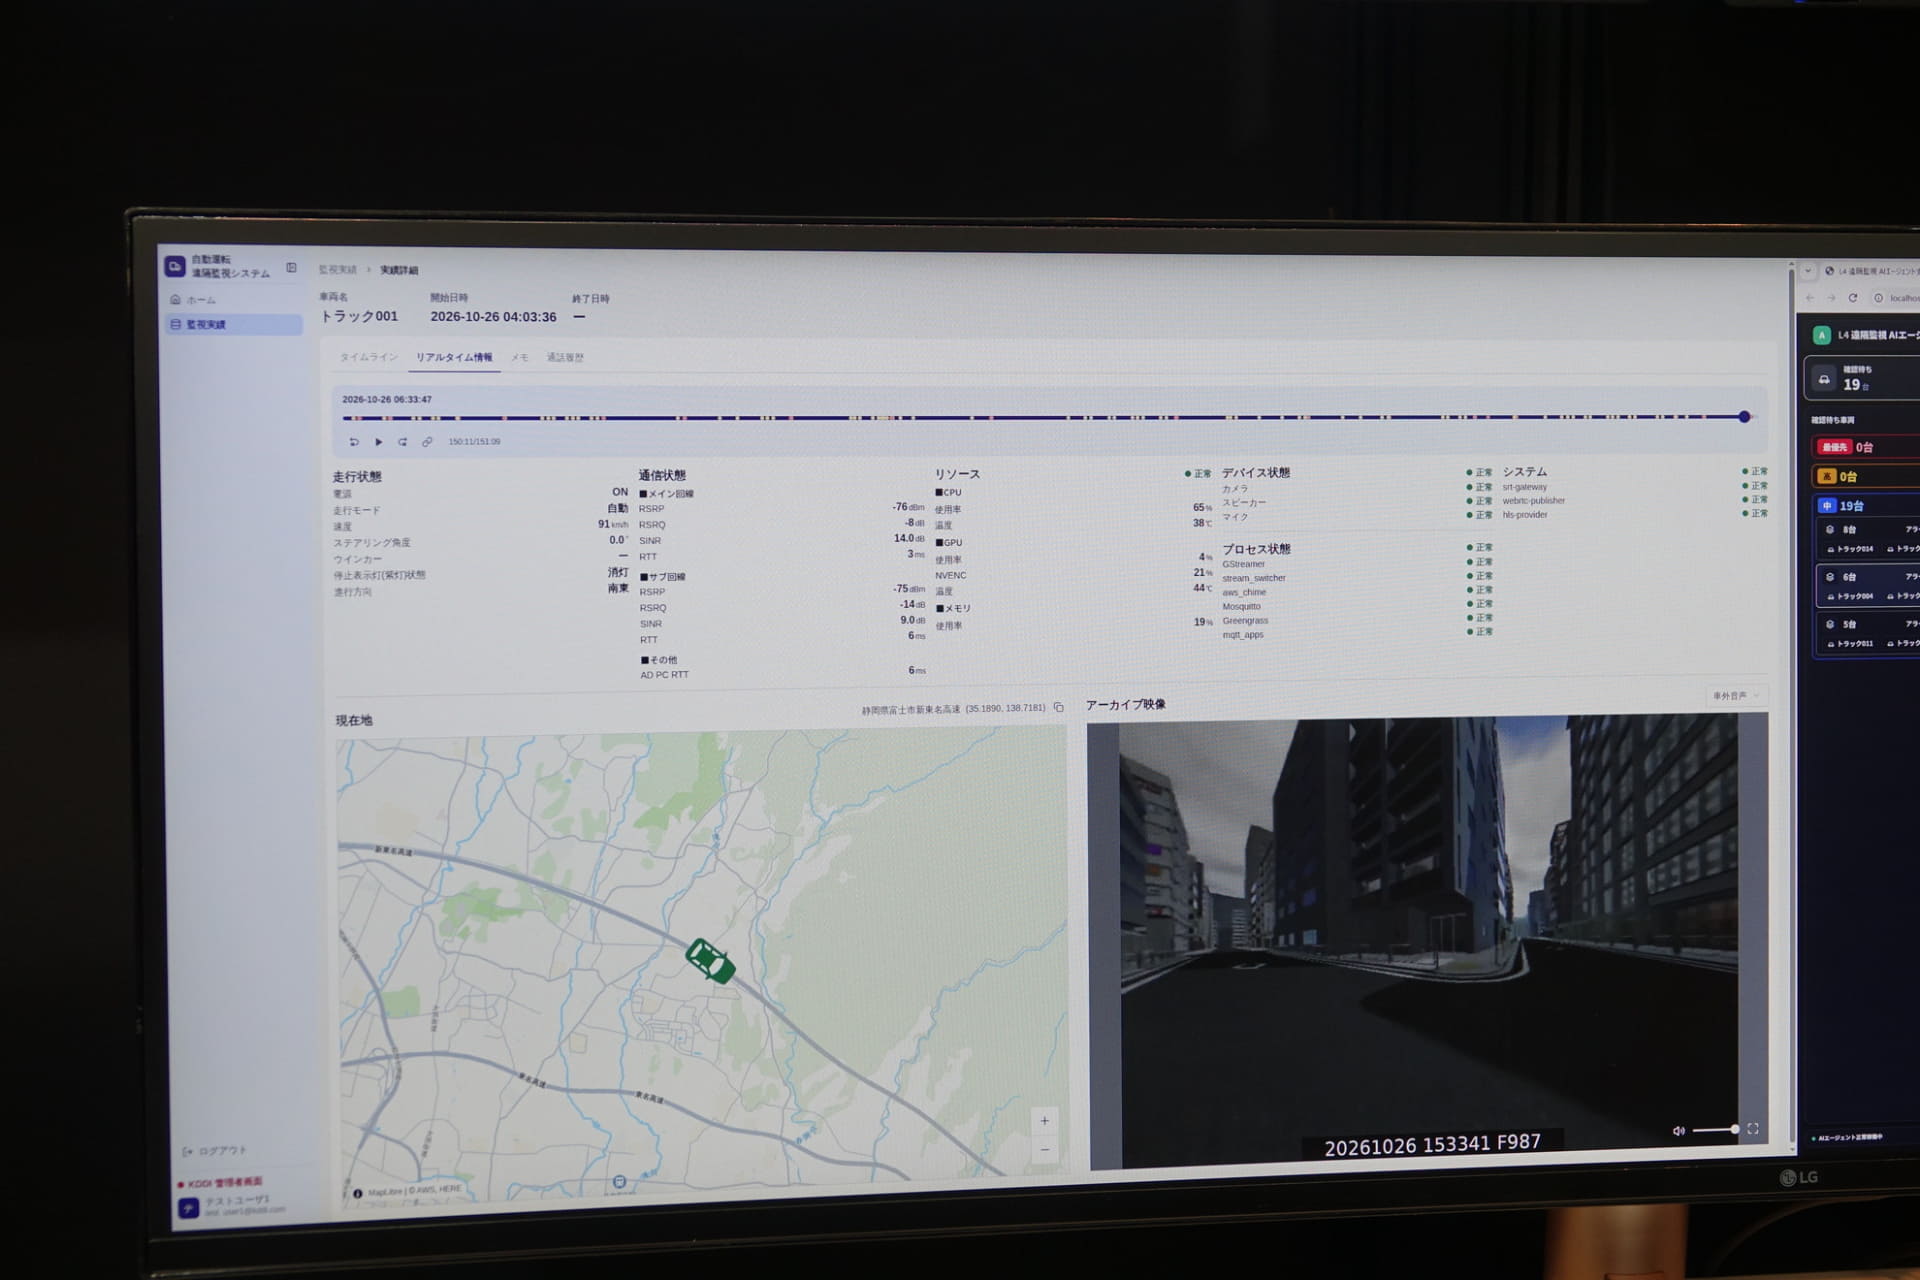Open the tab list chevron in the right browser
The width and height of the screenshot is (1920, 1280).
[x=1808, y=271]
